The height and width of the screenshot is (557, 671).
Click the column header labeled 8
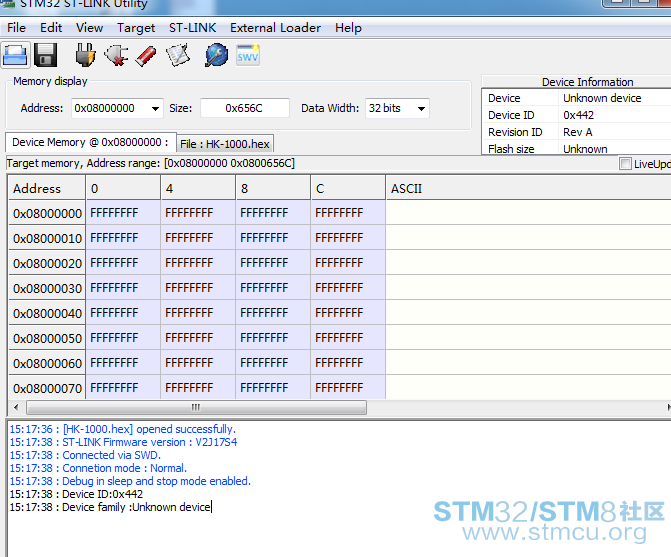tap(273, 188)
